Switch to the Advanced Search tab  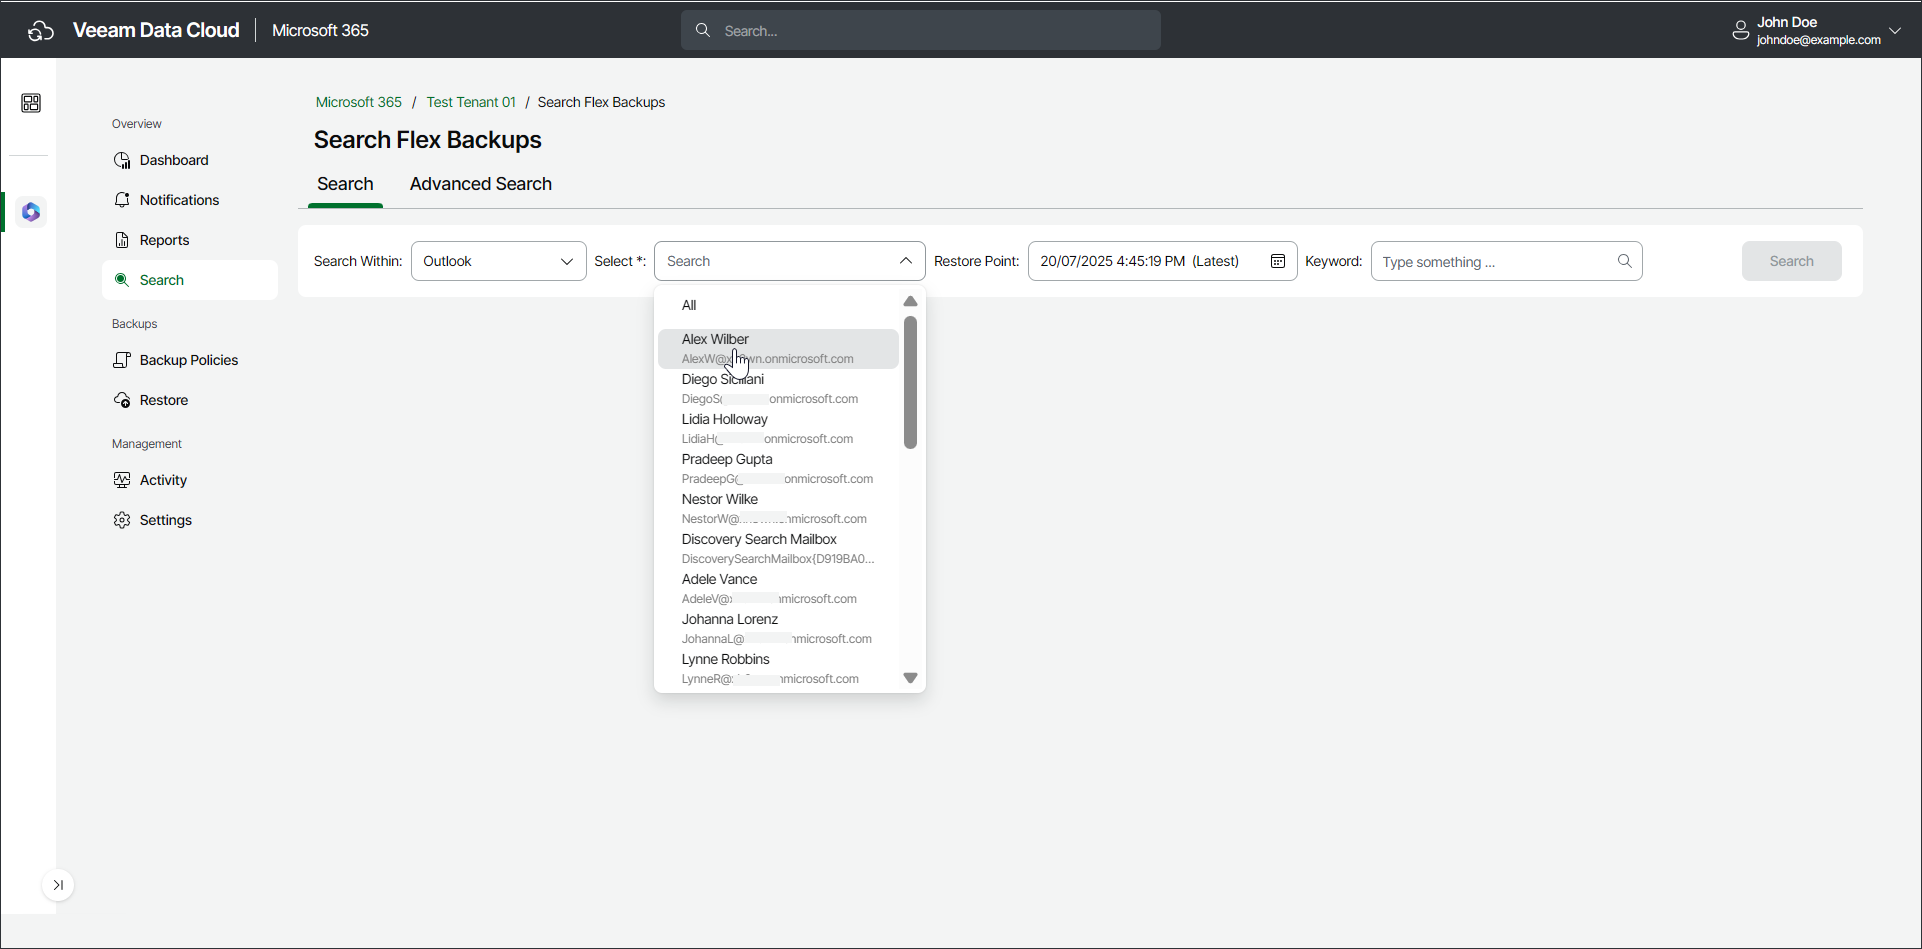tap(480, 184)
